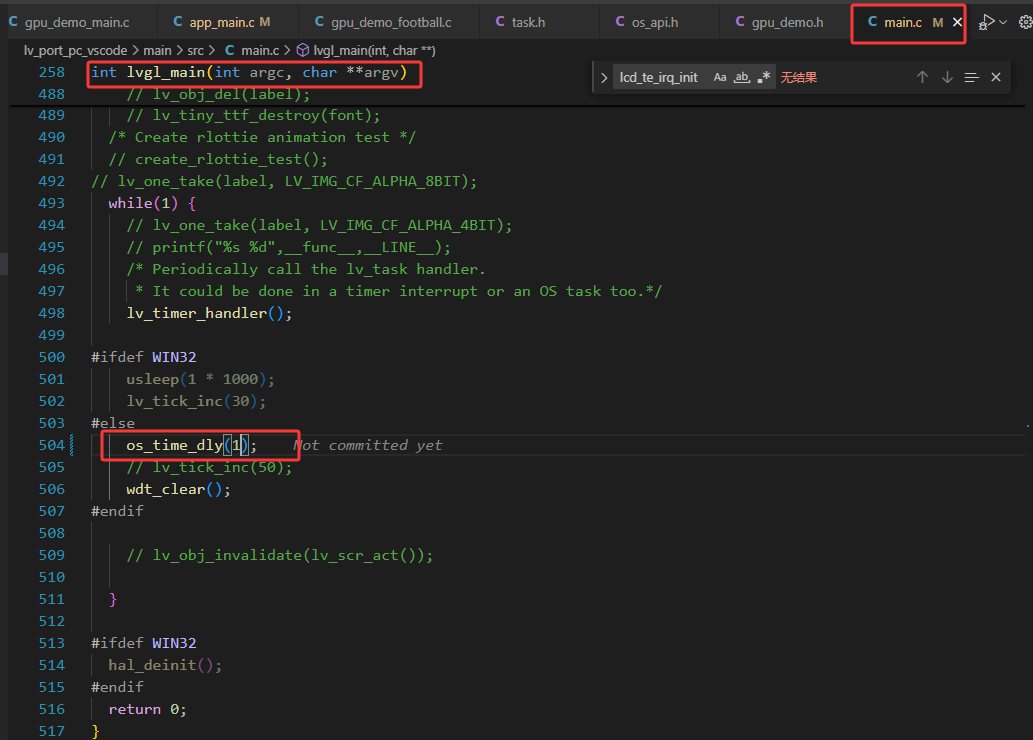This screenshot has width=1033, height=740.
Task: Jump to the next find match
Action: 947,78
